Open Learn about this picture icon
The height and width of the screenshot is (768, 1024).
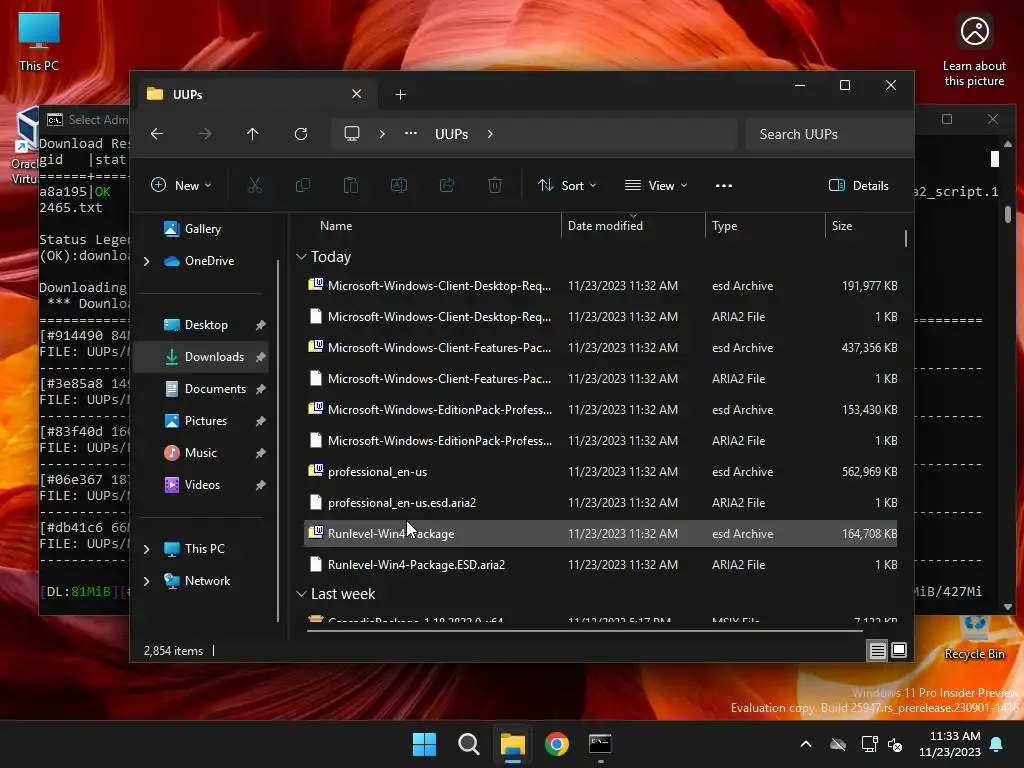(x=974, y=52)
